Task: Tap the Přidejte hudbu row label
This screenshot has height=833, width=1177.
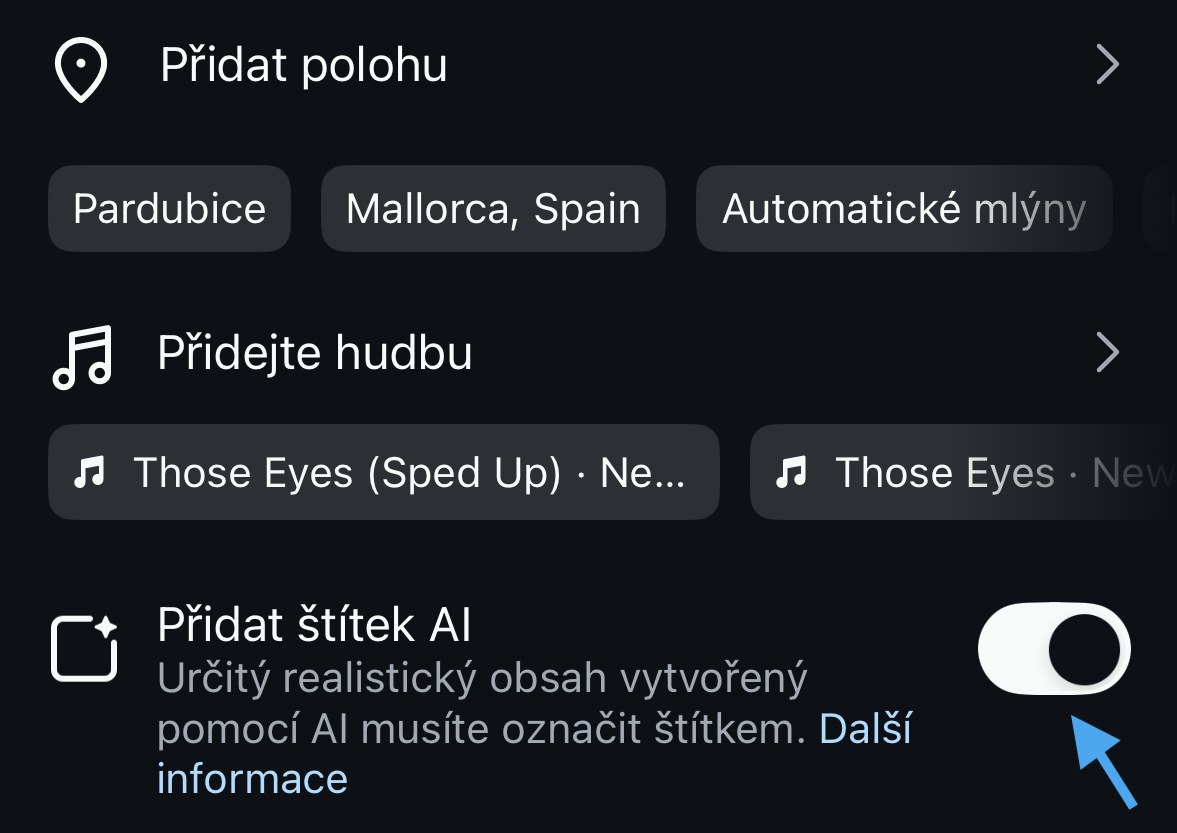Action: point(315,353)
